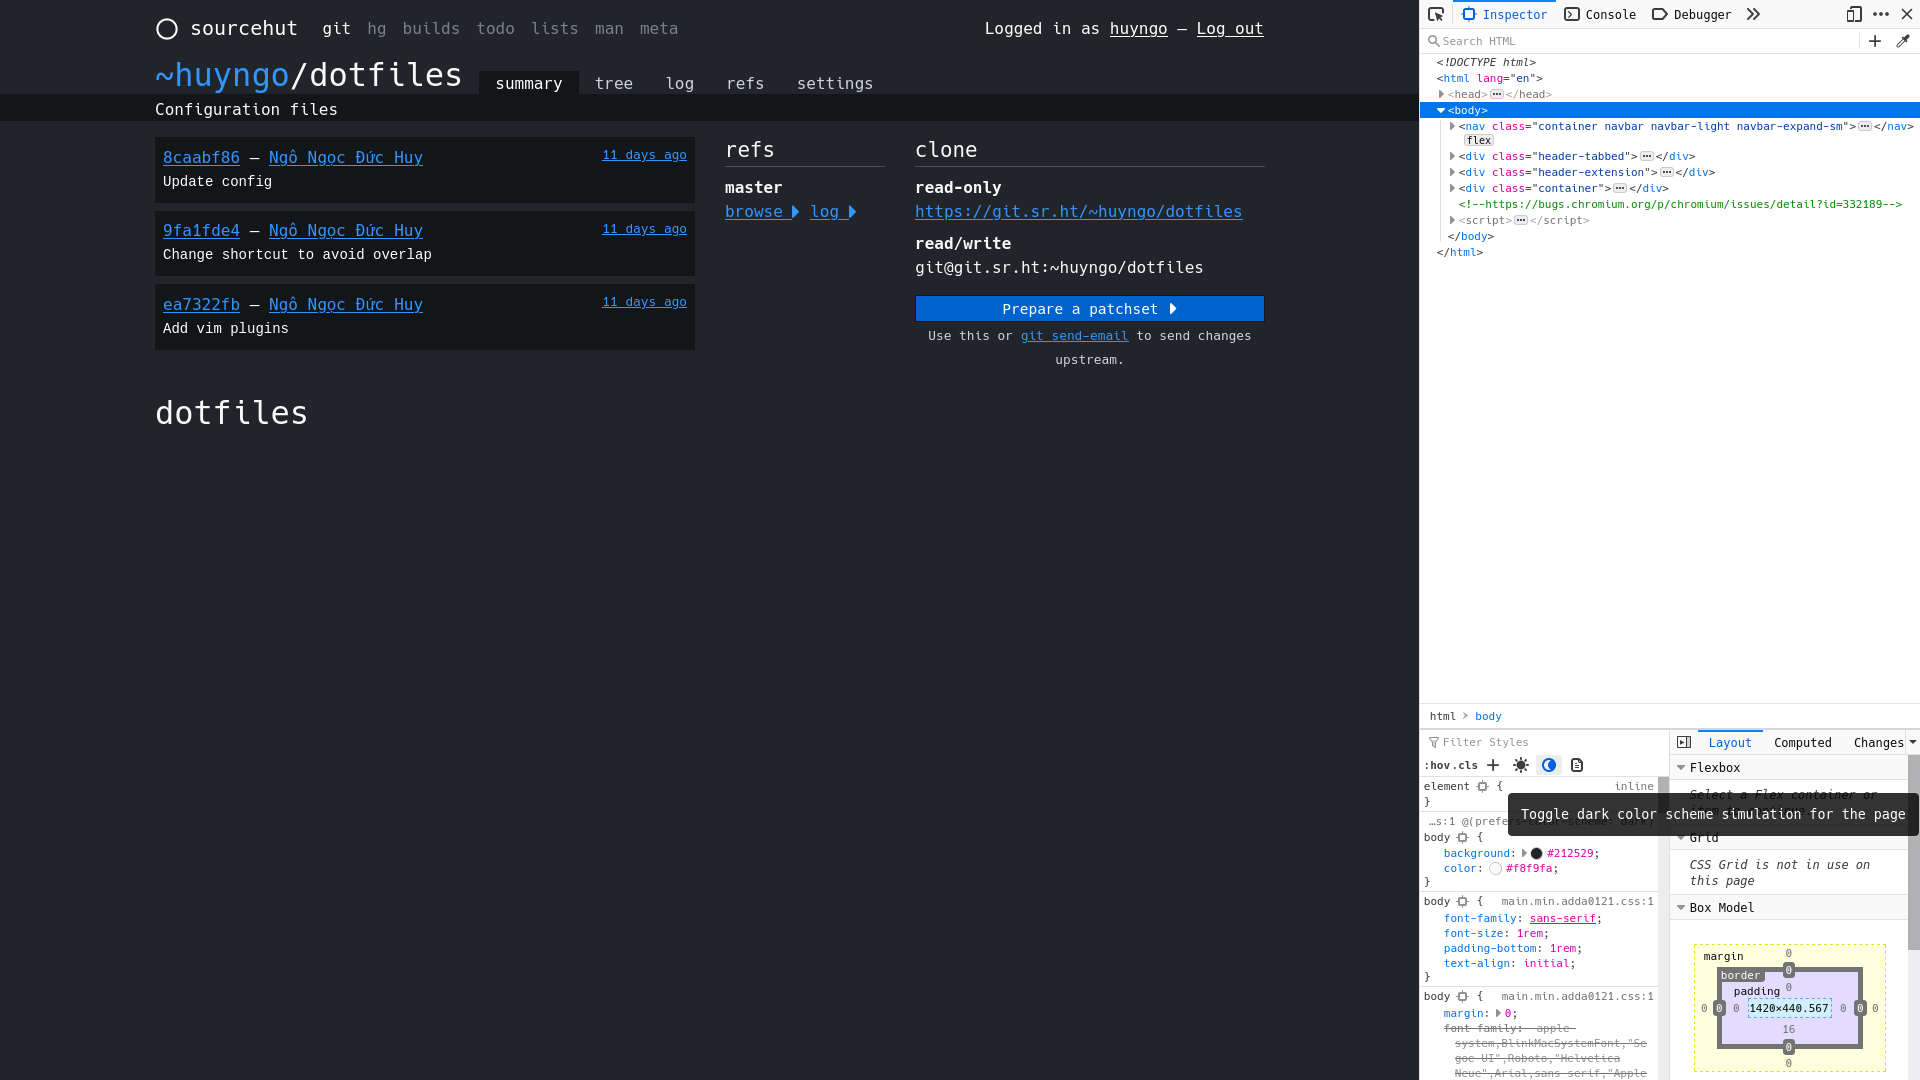This screenshot has height=1080, width=1920.
Task: Toggle .cls classes panel
Action: click(x=1464, y=765)
